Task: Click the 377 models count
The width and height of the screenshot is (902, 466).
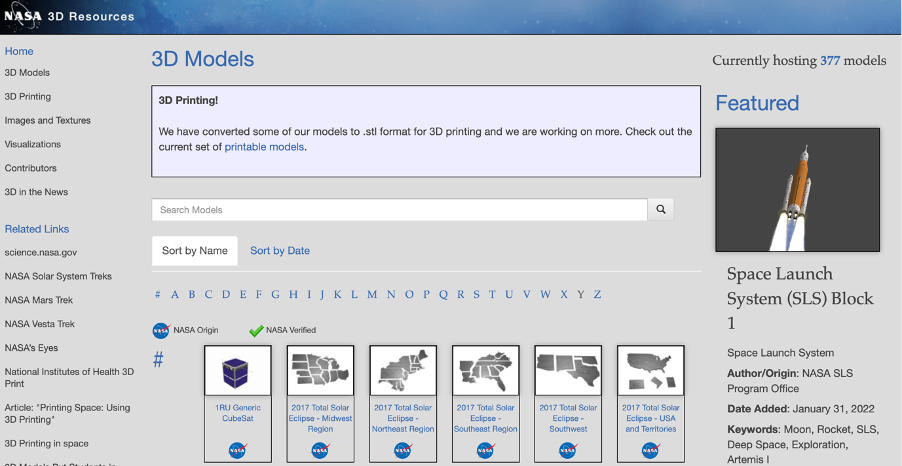Action: pyautogui.click(x=830, y=60)
